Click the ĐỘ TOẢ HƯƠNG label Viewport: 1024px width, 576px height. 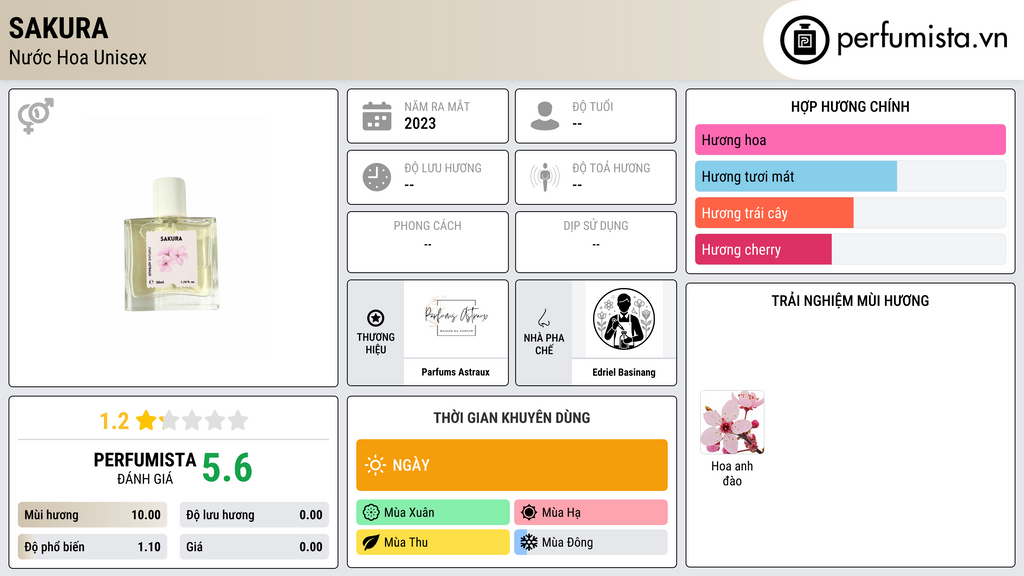611,168
